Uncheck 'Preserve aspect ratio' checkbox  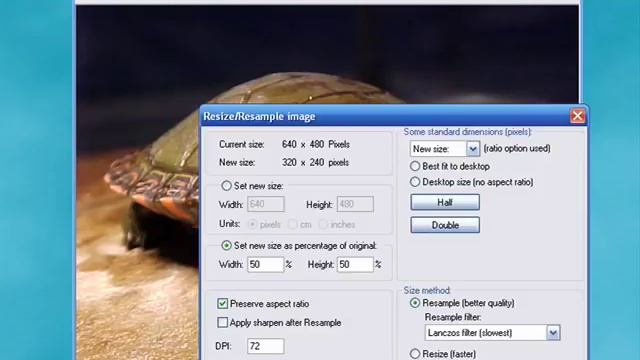coord(222,304)
